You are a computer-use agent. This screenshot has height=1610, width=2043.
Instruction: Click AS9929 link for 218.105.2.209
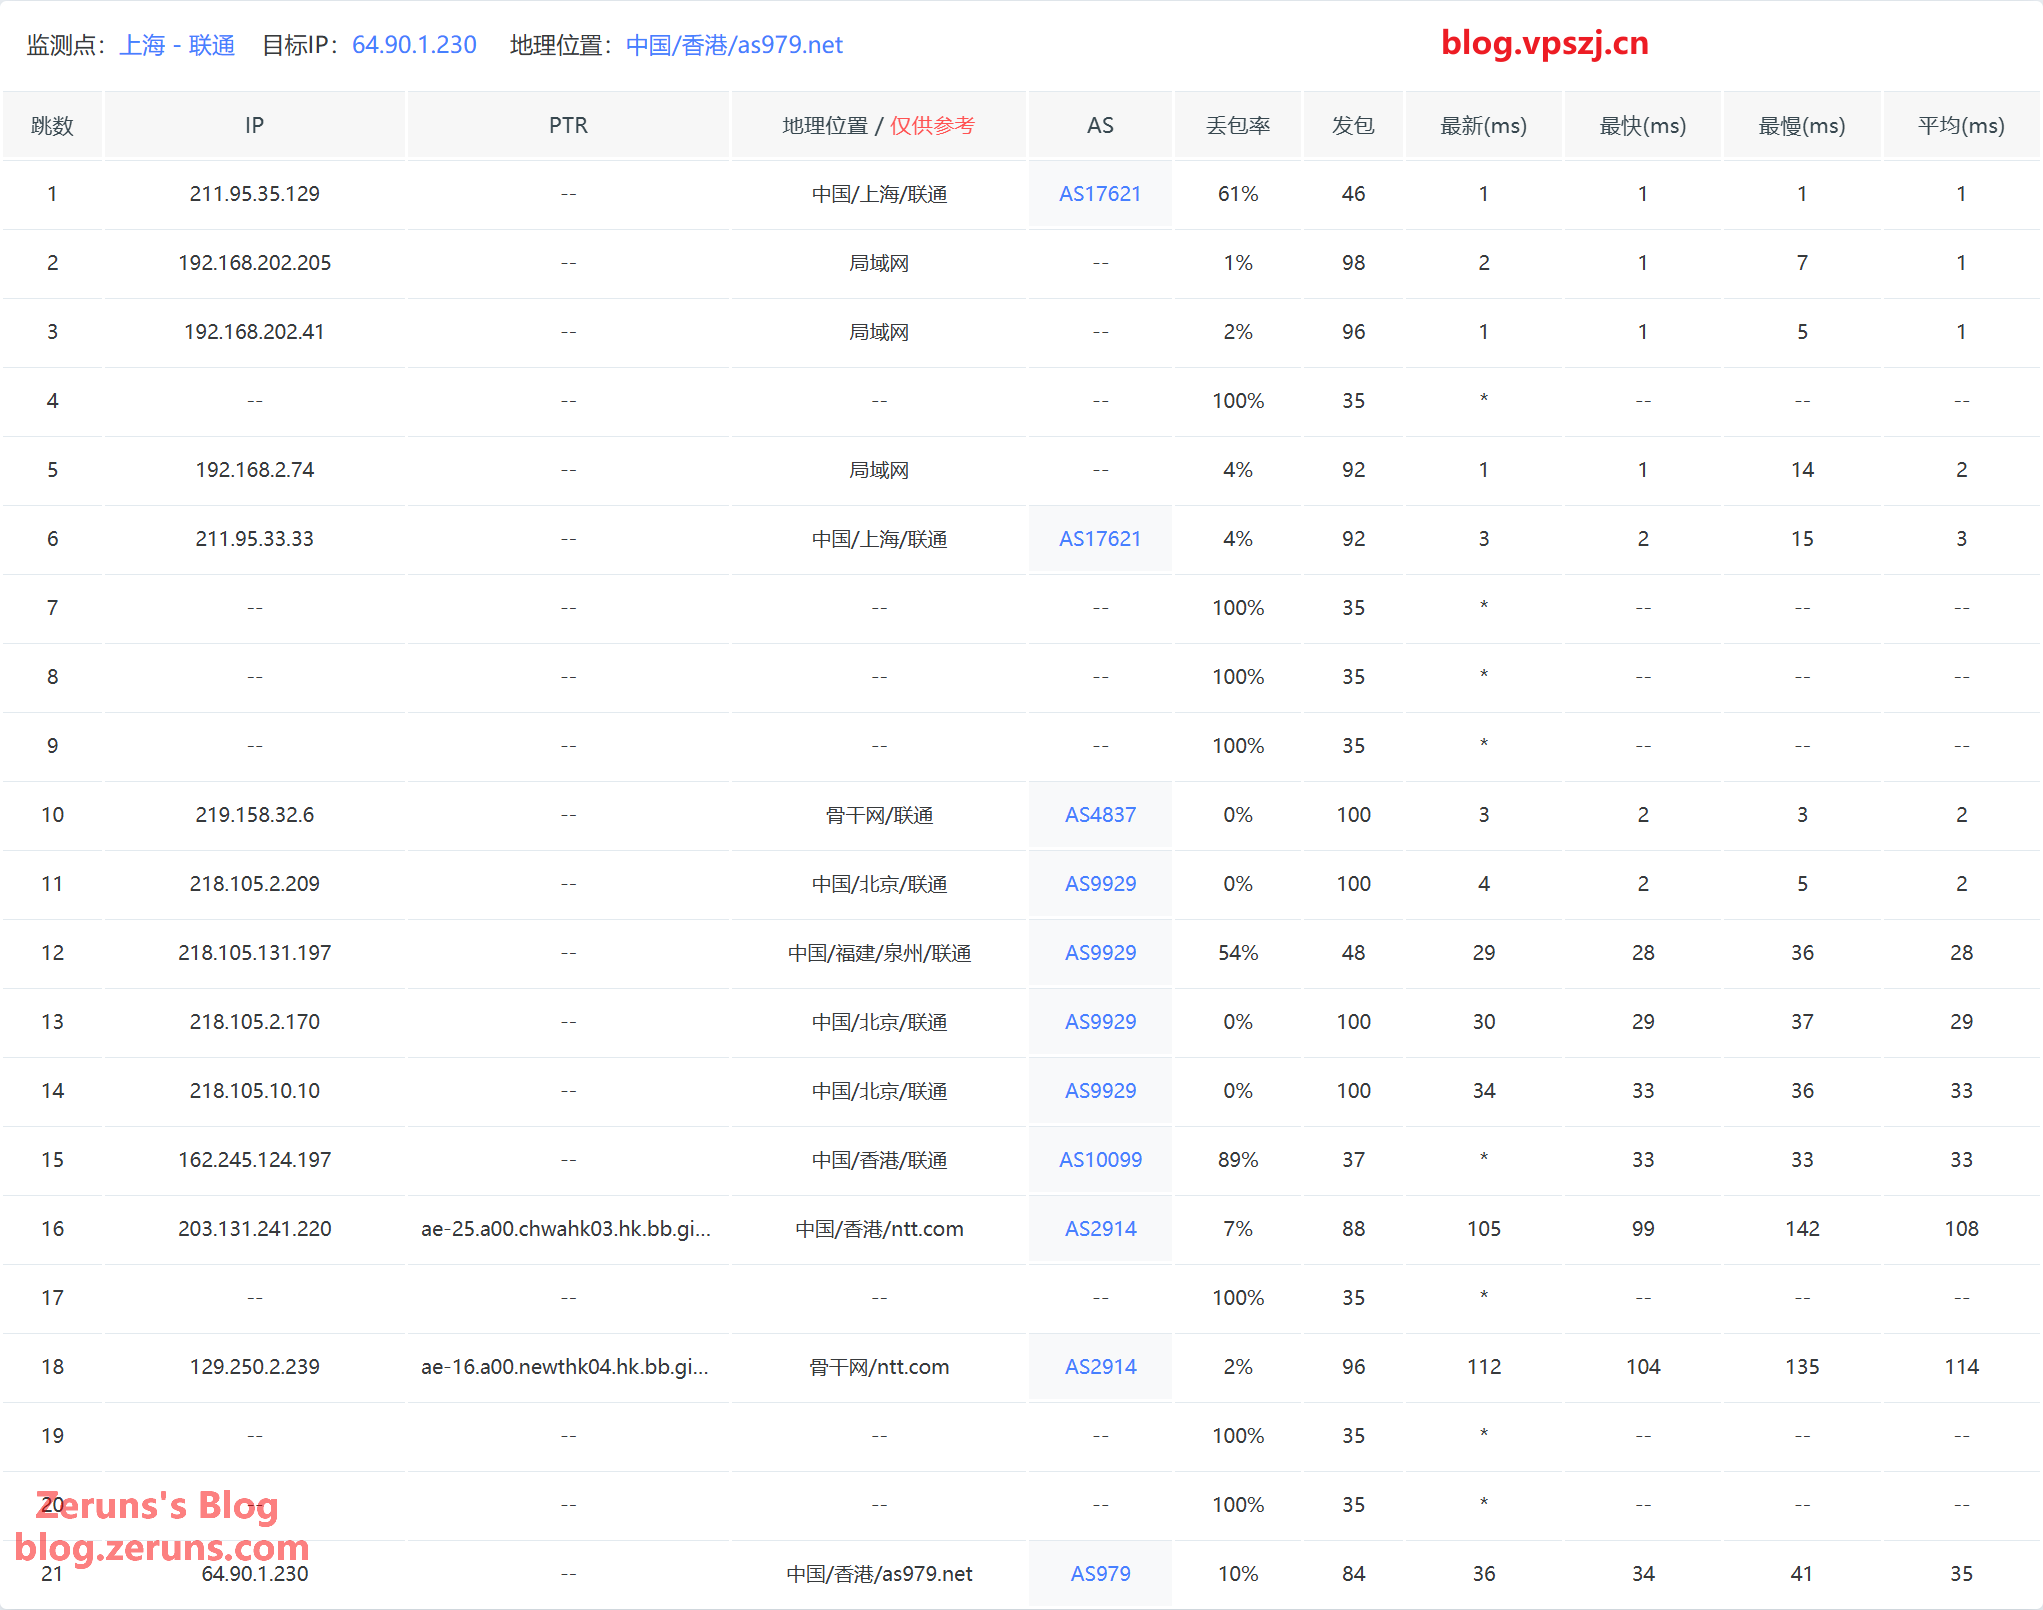point(1099,884)
